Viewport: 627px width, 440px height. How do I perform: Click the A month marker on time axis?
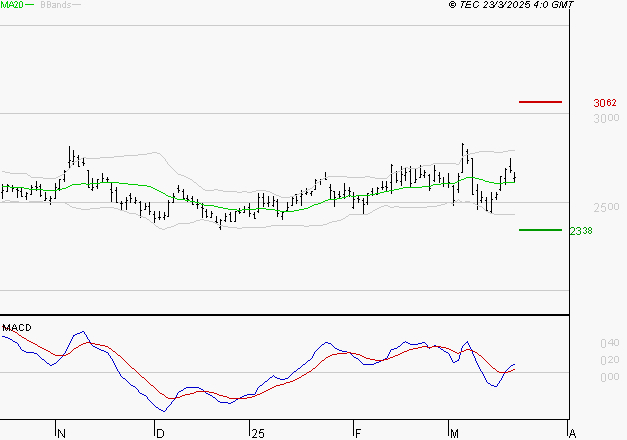pos(572,434)
